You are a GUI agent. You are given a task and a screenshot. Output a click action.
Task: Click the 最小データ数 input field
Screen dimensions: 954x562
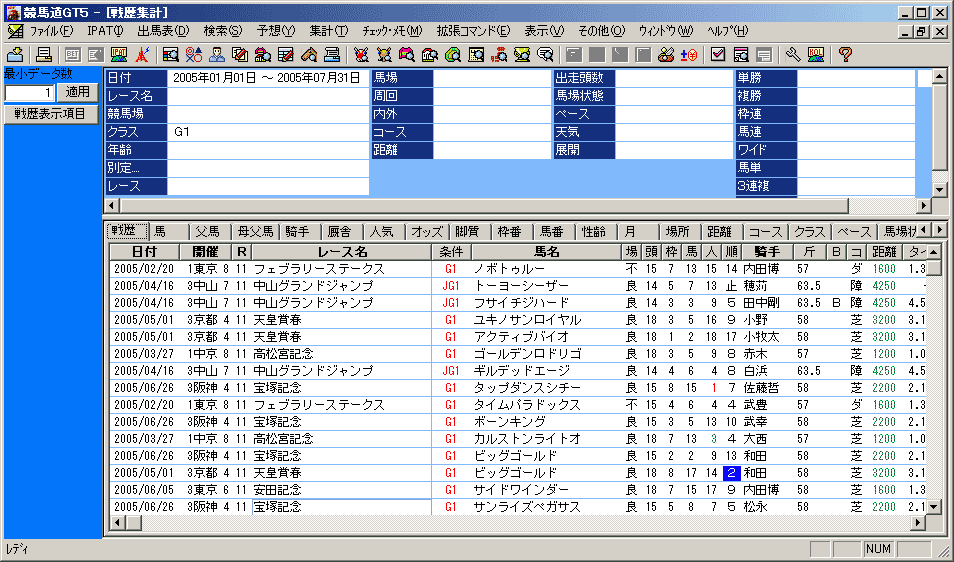coord(29,92)
